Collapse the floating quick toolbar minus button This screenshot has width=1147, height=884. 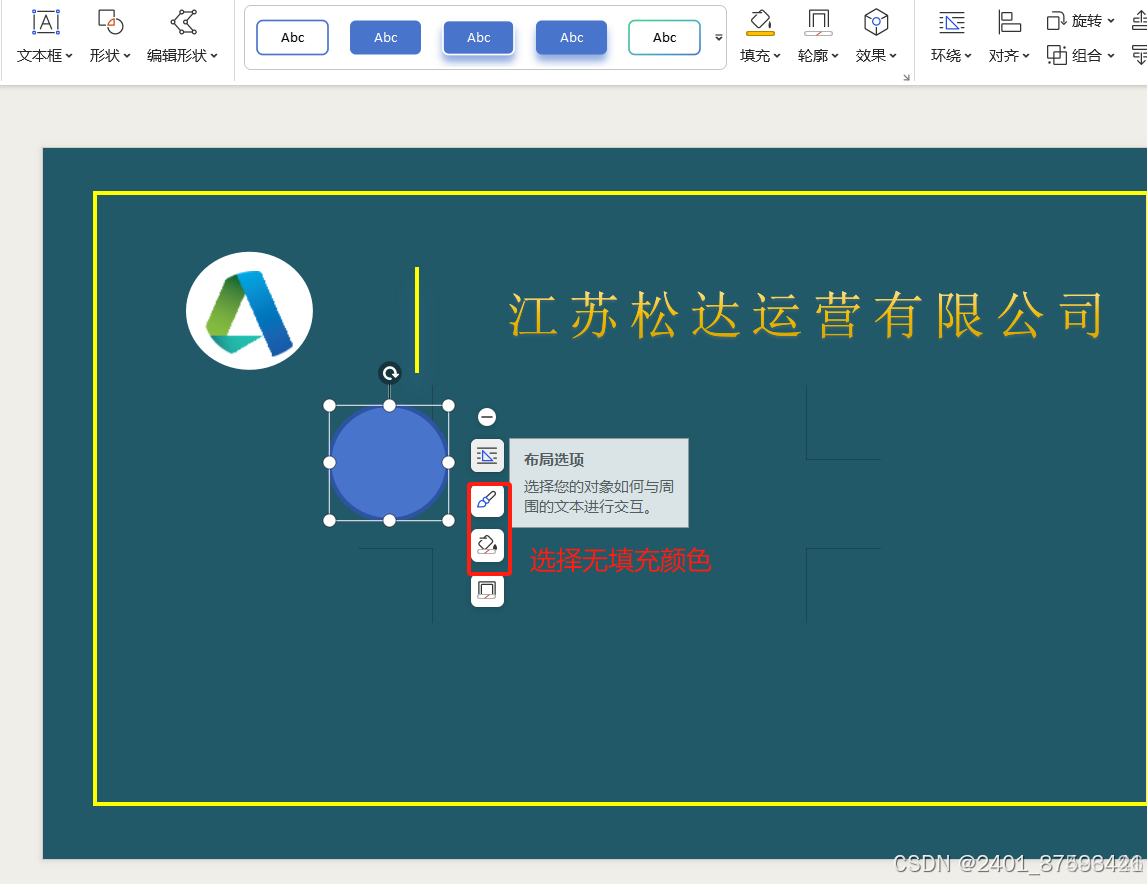tap(487, 417)
